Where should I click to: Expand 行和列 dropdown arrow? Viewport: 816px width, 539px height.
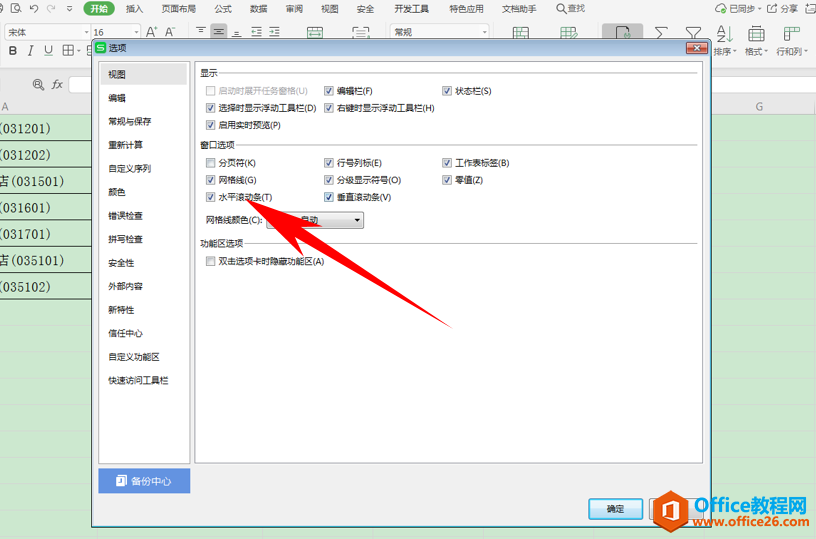point(806,52)
